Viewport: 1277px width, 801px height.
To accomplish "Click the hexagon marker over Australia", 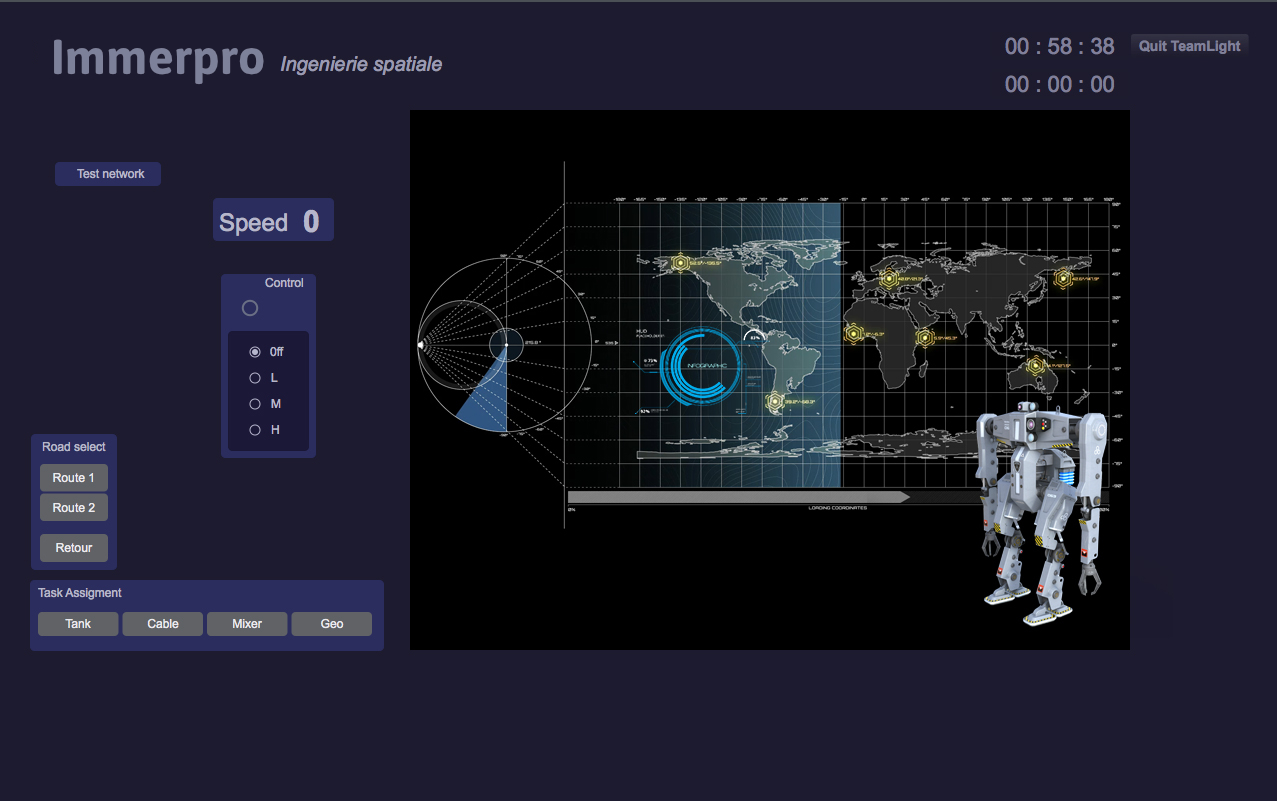I will coord(1036,365).
